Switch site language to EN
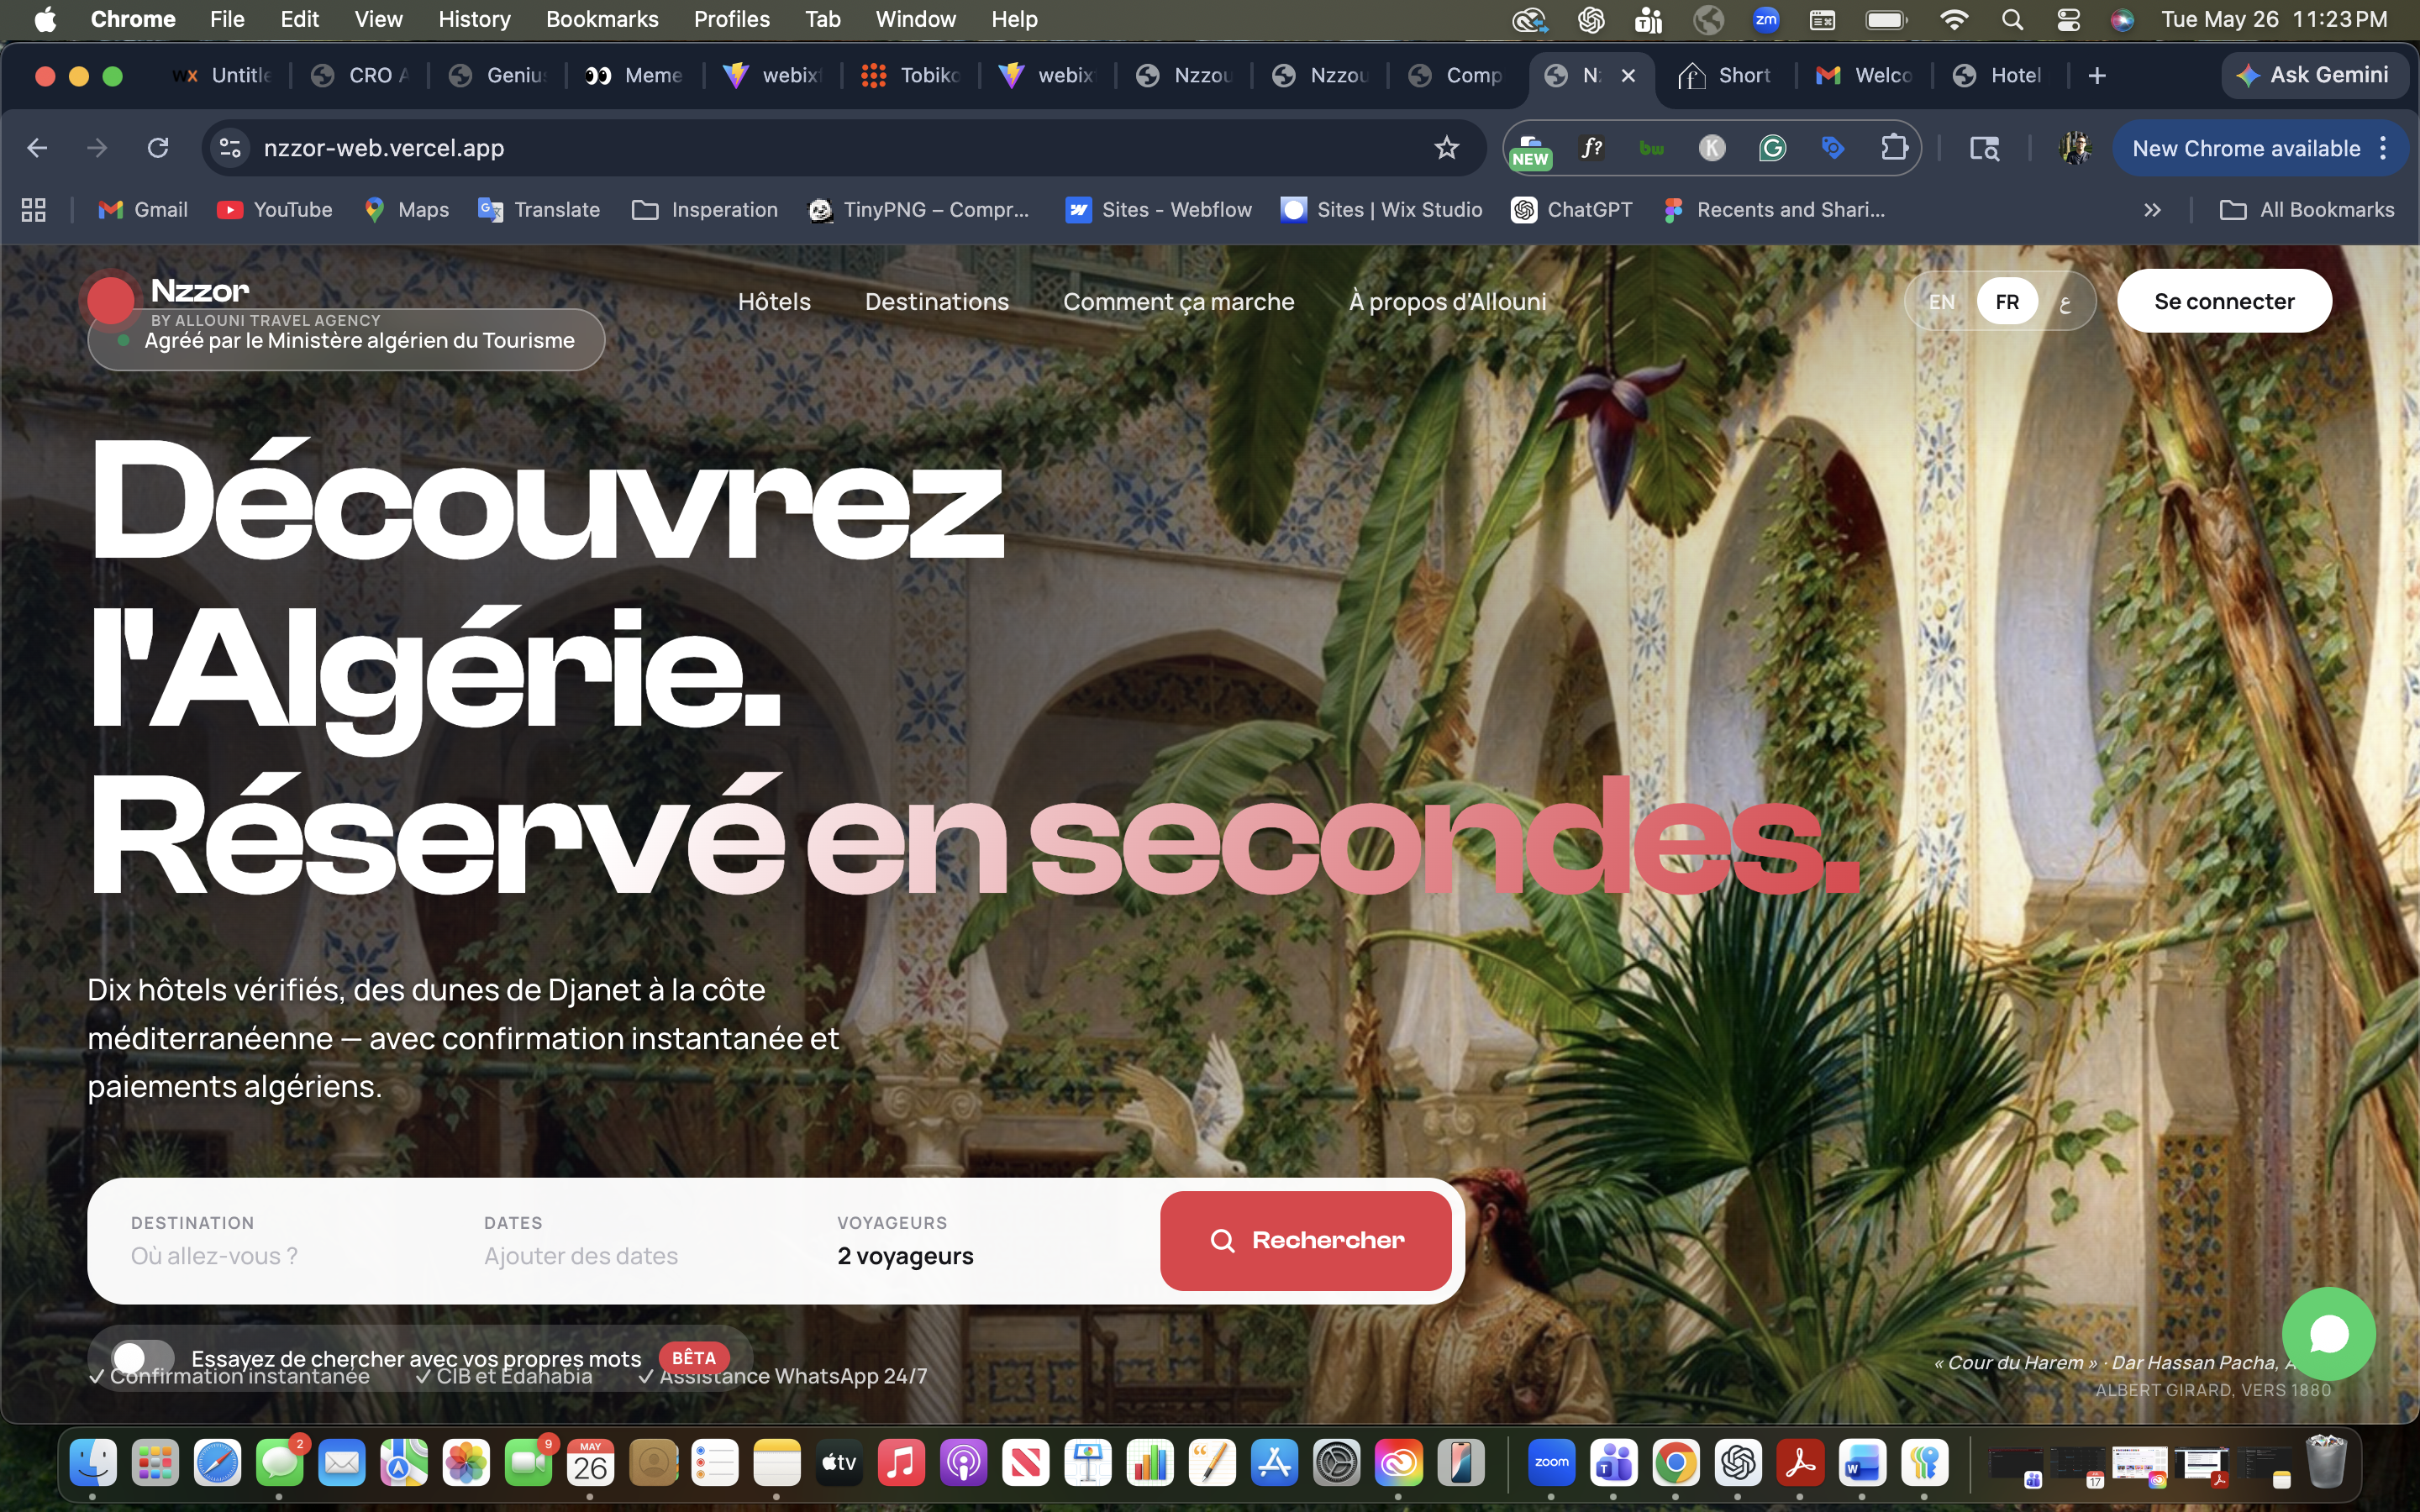Screen dimensions: 2420x1512 [x=1941, y=302]
